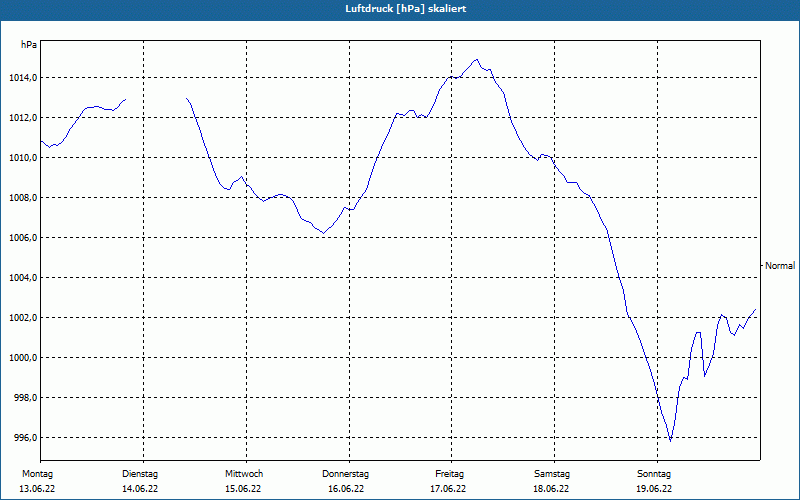Select the 17.06.22 date label
This screenshot has width=800, height=500.
tap(448, 489)
